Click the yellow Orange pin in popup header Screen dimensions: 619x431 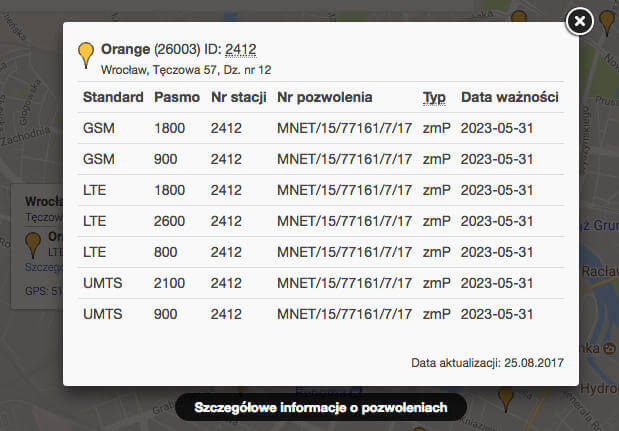[86, 55]
